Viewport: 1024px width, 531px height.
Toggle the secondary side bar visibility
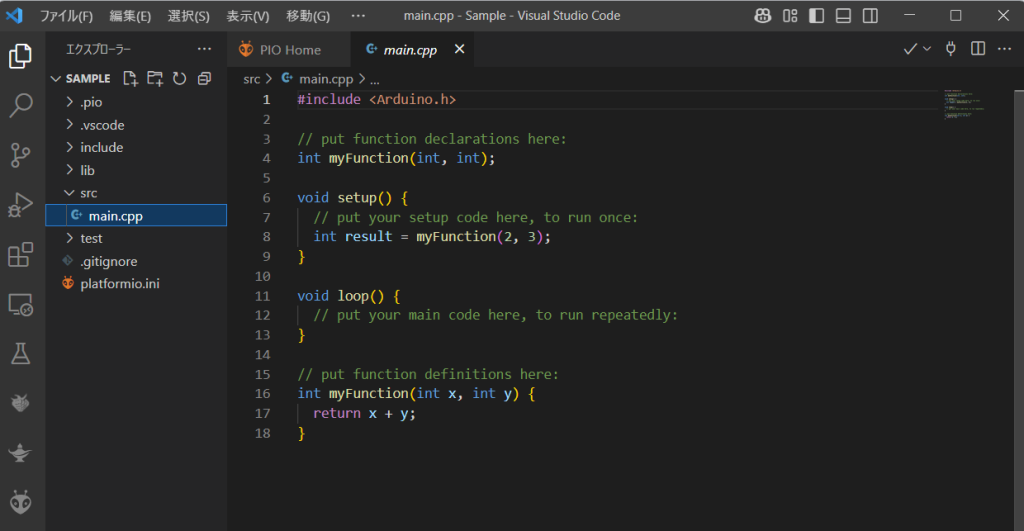pos(871,16)
